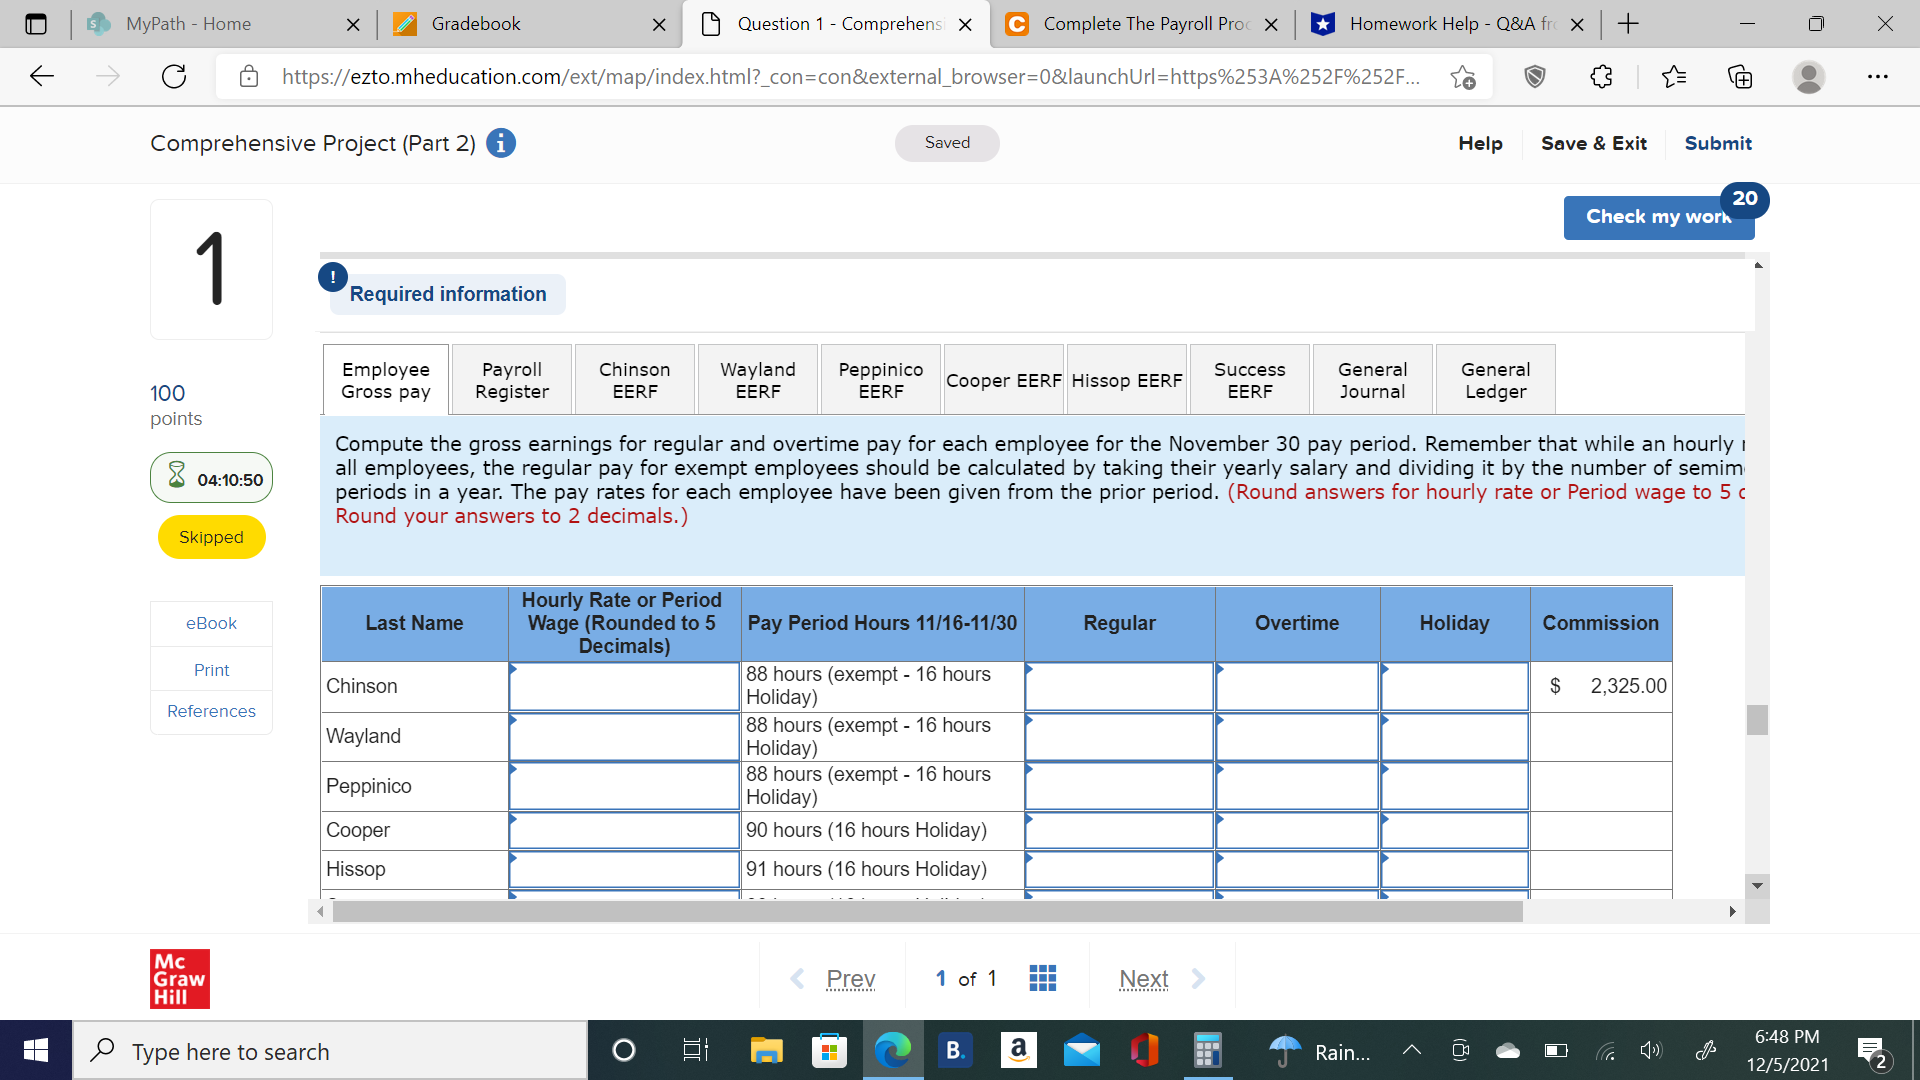Open the page selector grid icon near pagination
Viewport: 1920px width, 1080px height.
[1042, 978]
